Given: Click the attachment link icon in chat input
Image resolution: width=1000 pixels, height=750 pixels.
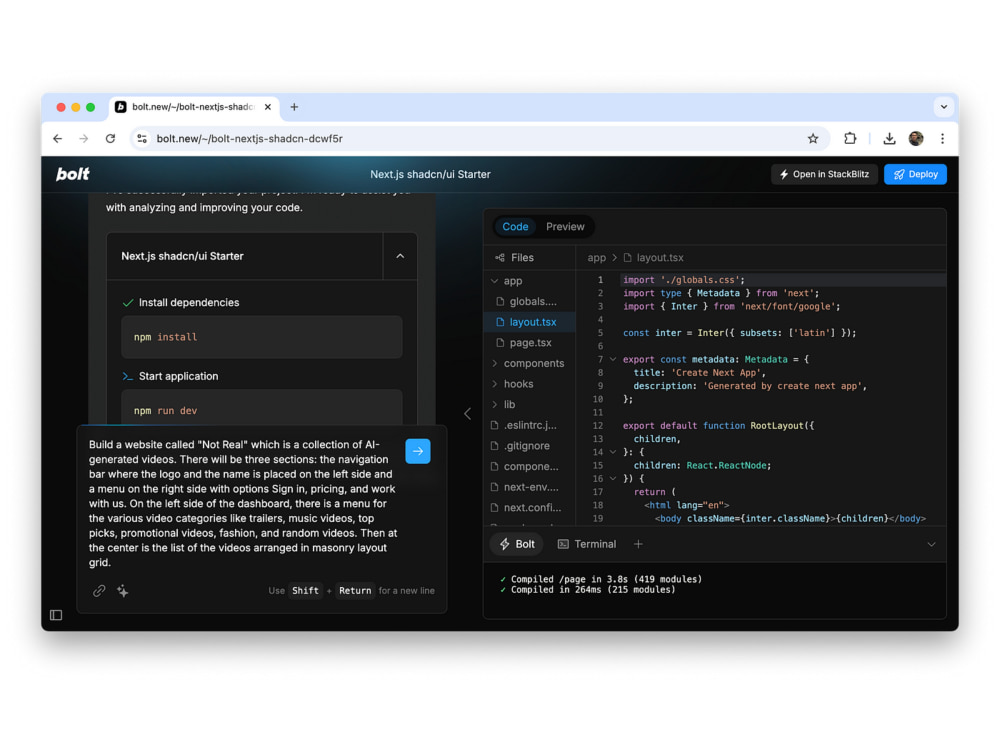Looking at the screenshot, I should pyautogui.click(x=98, y=591).
